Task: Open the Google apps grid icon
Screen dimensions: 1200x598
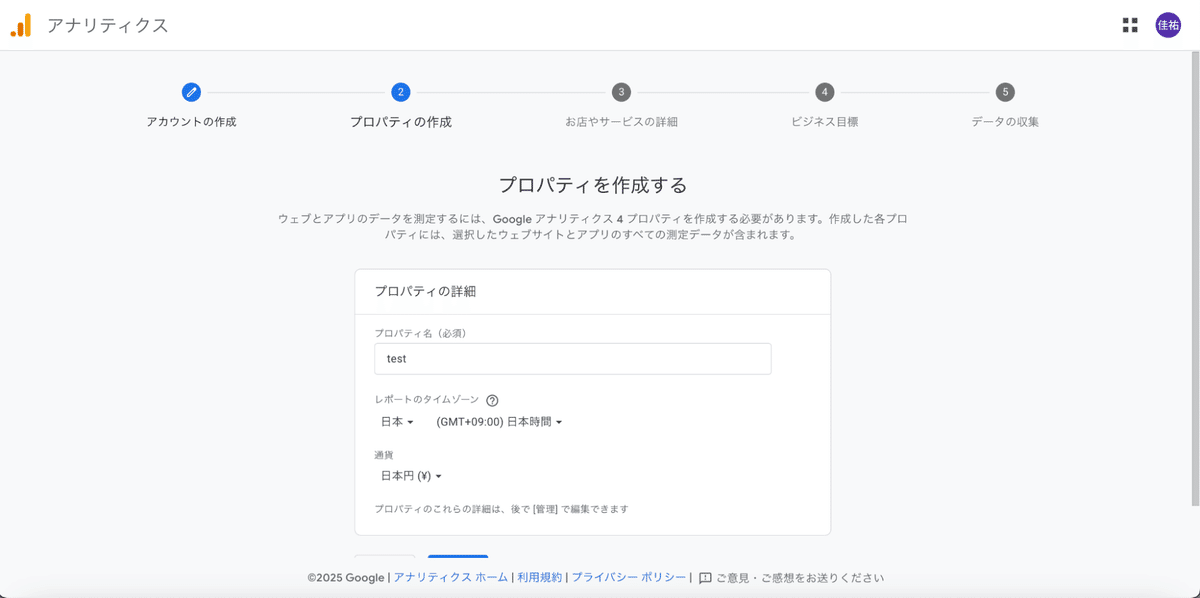Action: point(1130,25)
